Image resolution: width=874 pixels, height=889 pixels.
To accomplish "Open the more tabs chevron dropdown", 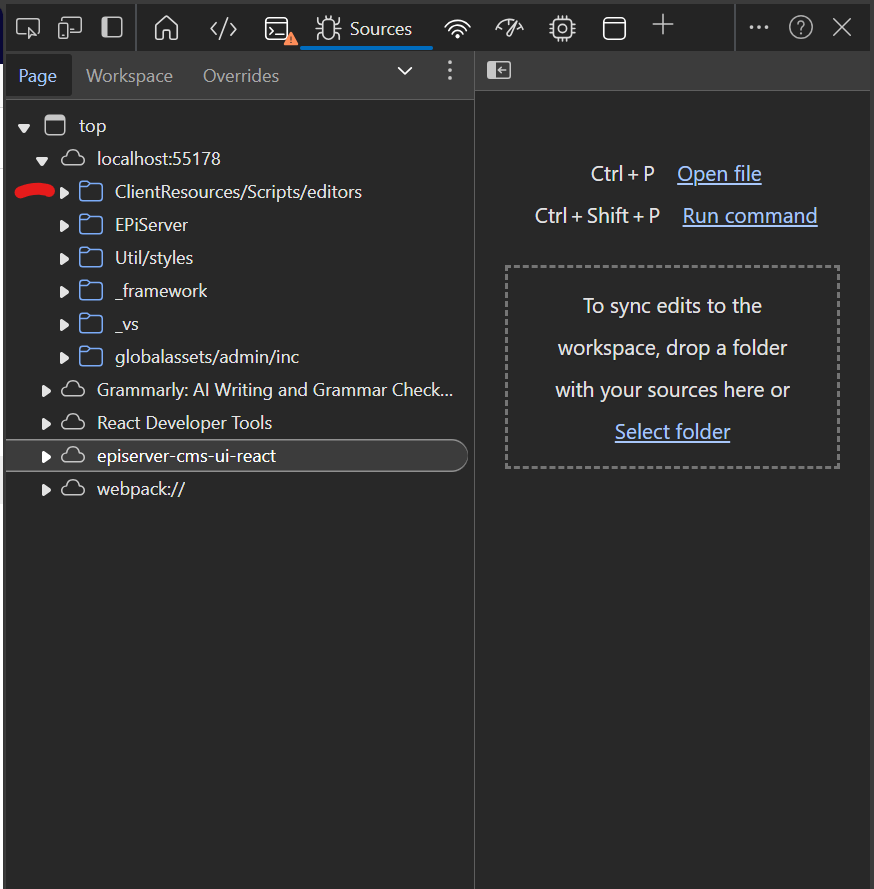I will click(x=405, y=71).
